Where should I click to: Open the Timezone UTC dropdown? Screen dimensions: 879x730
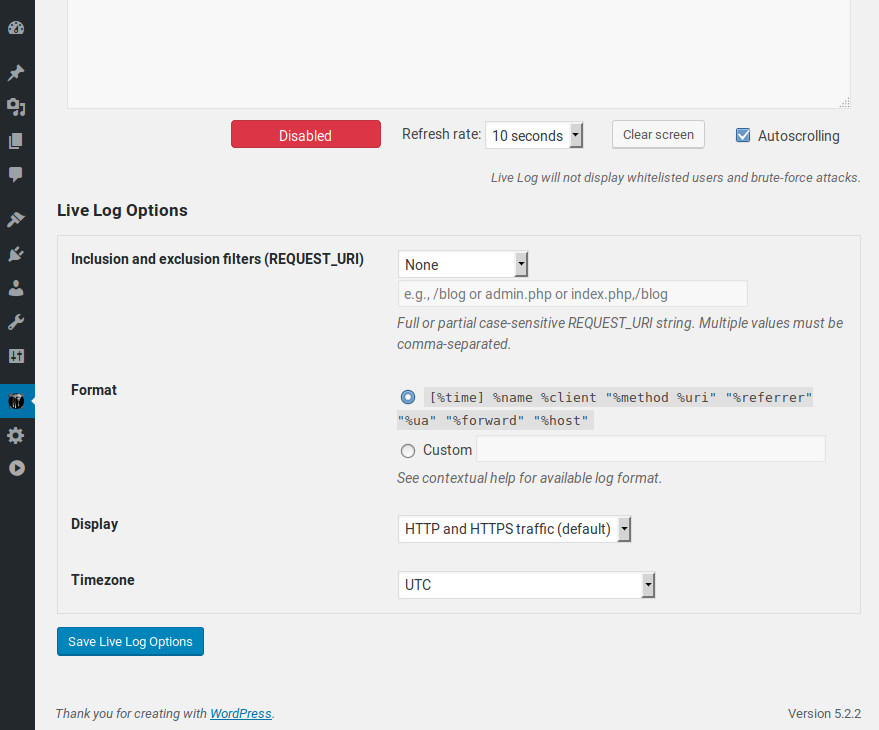pos(526,585)
